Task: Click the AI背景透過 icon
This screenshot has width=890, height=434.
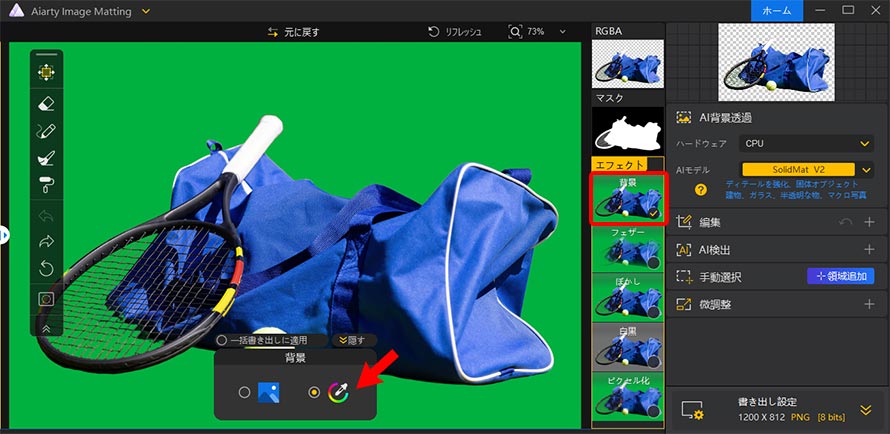Action: 684,118
